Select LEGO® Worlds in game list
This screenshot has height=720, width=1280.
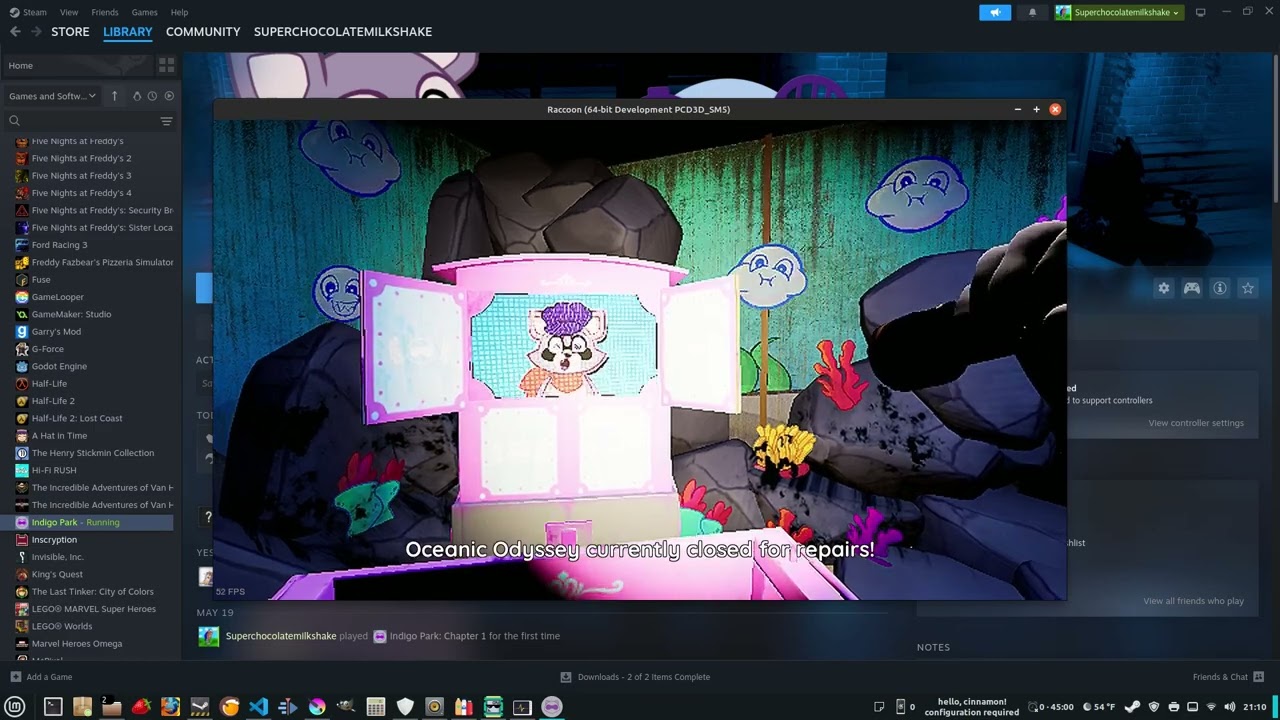[x=61, y=626]
